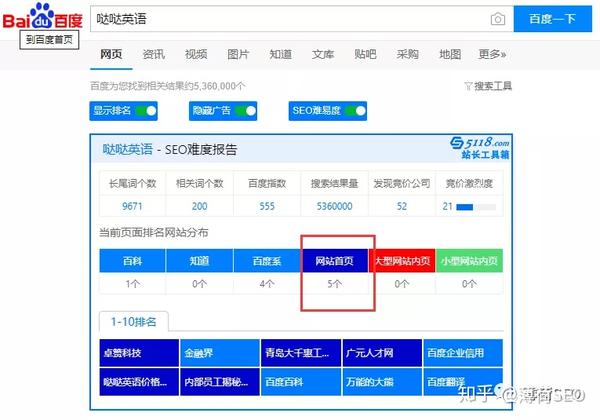Open the 地图 tab
The image size is (600, 420).
click(x=450, y=54)
